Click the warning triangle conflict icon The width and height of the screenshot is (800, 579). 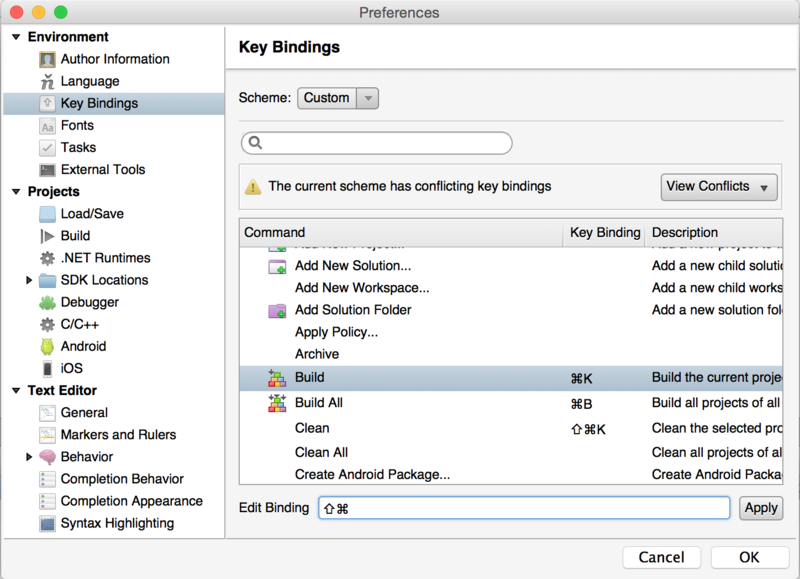tap(253, 187)
